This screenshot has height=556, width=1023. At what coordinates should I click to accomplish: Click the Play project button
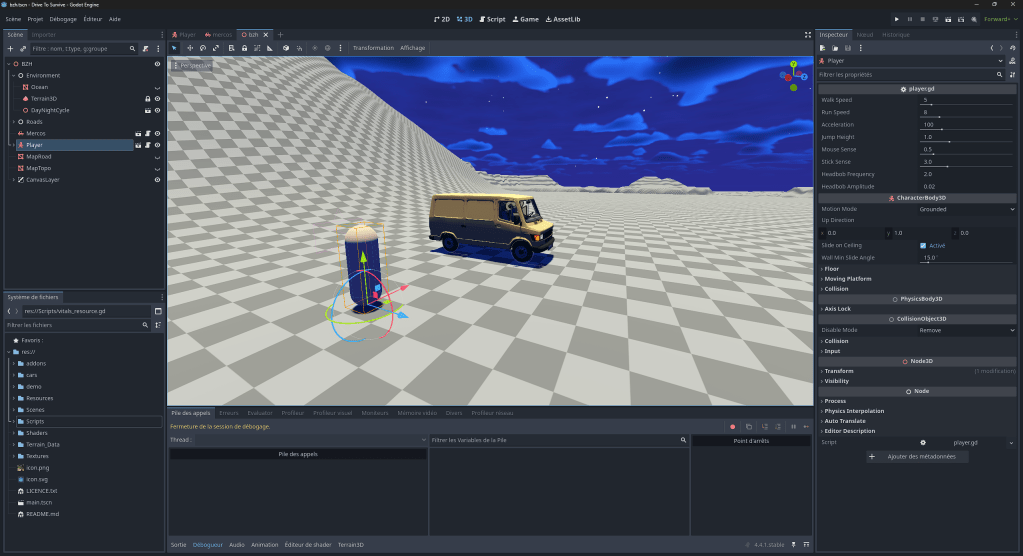(x=896, y=19)
